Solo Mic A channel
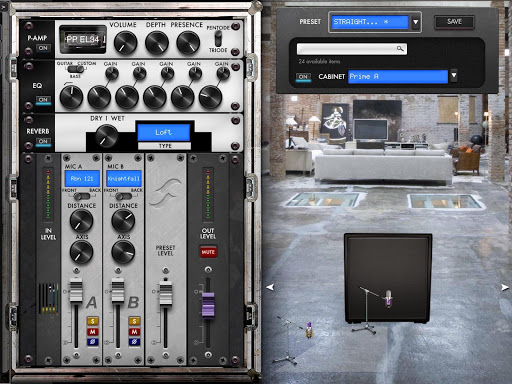This screenshot has height=384, width=512. tap(92, 321)
